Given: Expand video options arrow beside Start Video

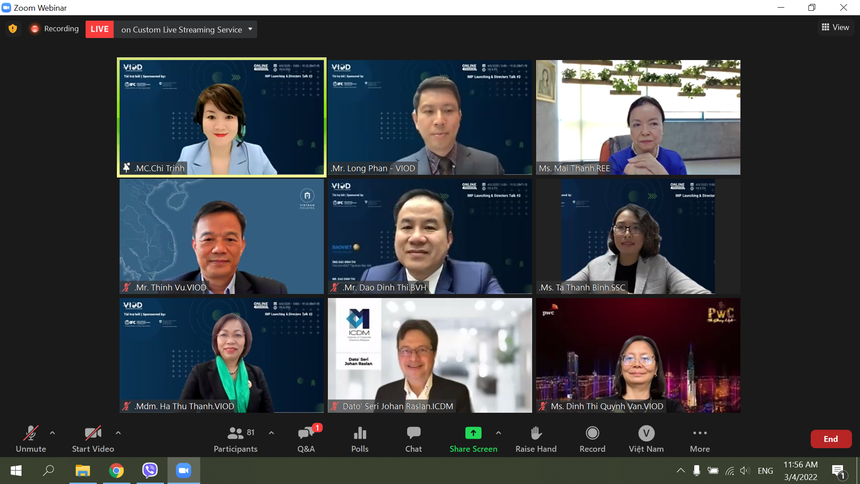Looking at the screenshot, I should click(118, 433).
